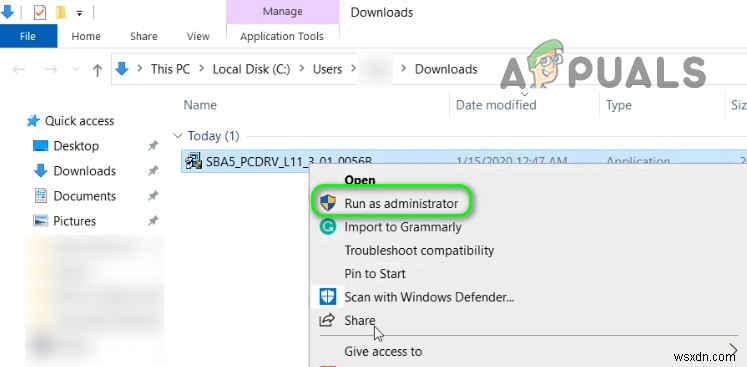Click Local Disk (C:) in the address path

[x=251, y=69]
